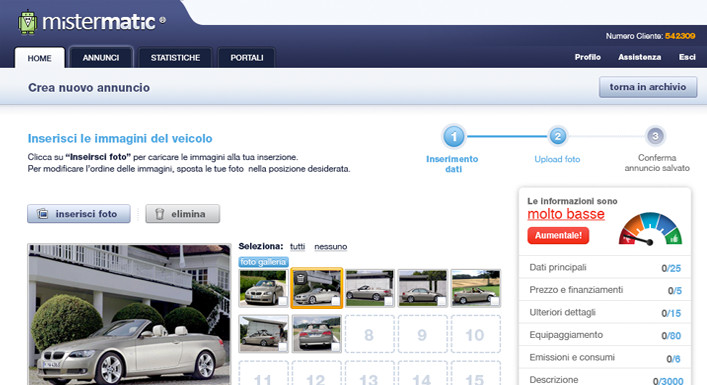707x385 pixels.
Task: Switch to the STATISTICHE tab
Action: (175, 58)
